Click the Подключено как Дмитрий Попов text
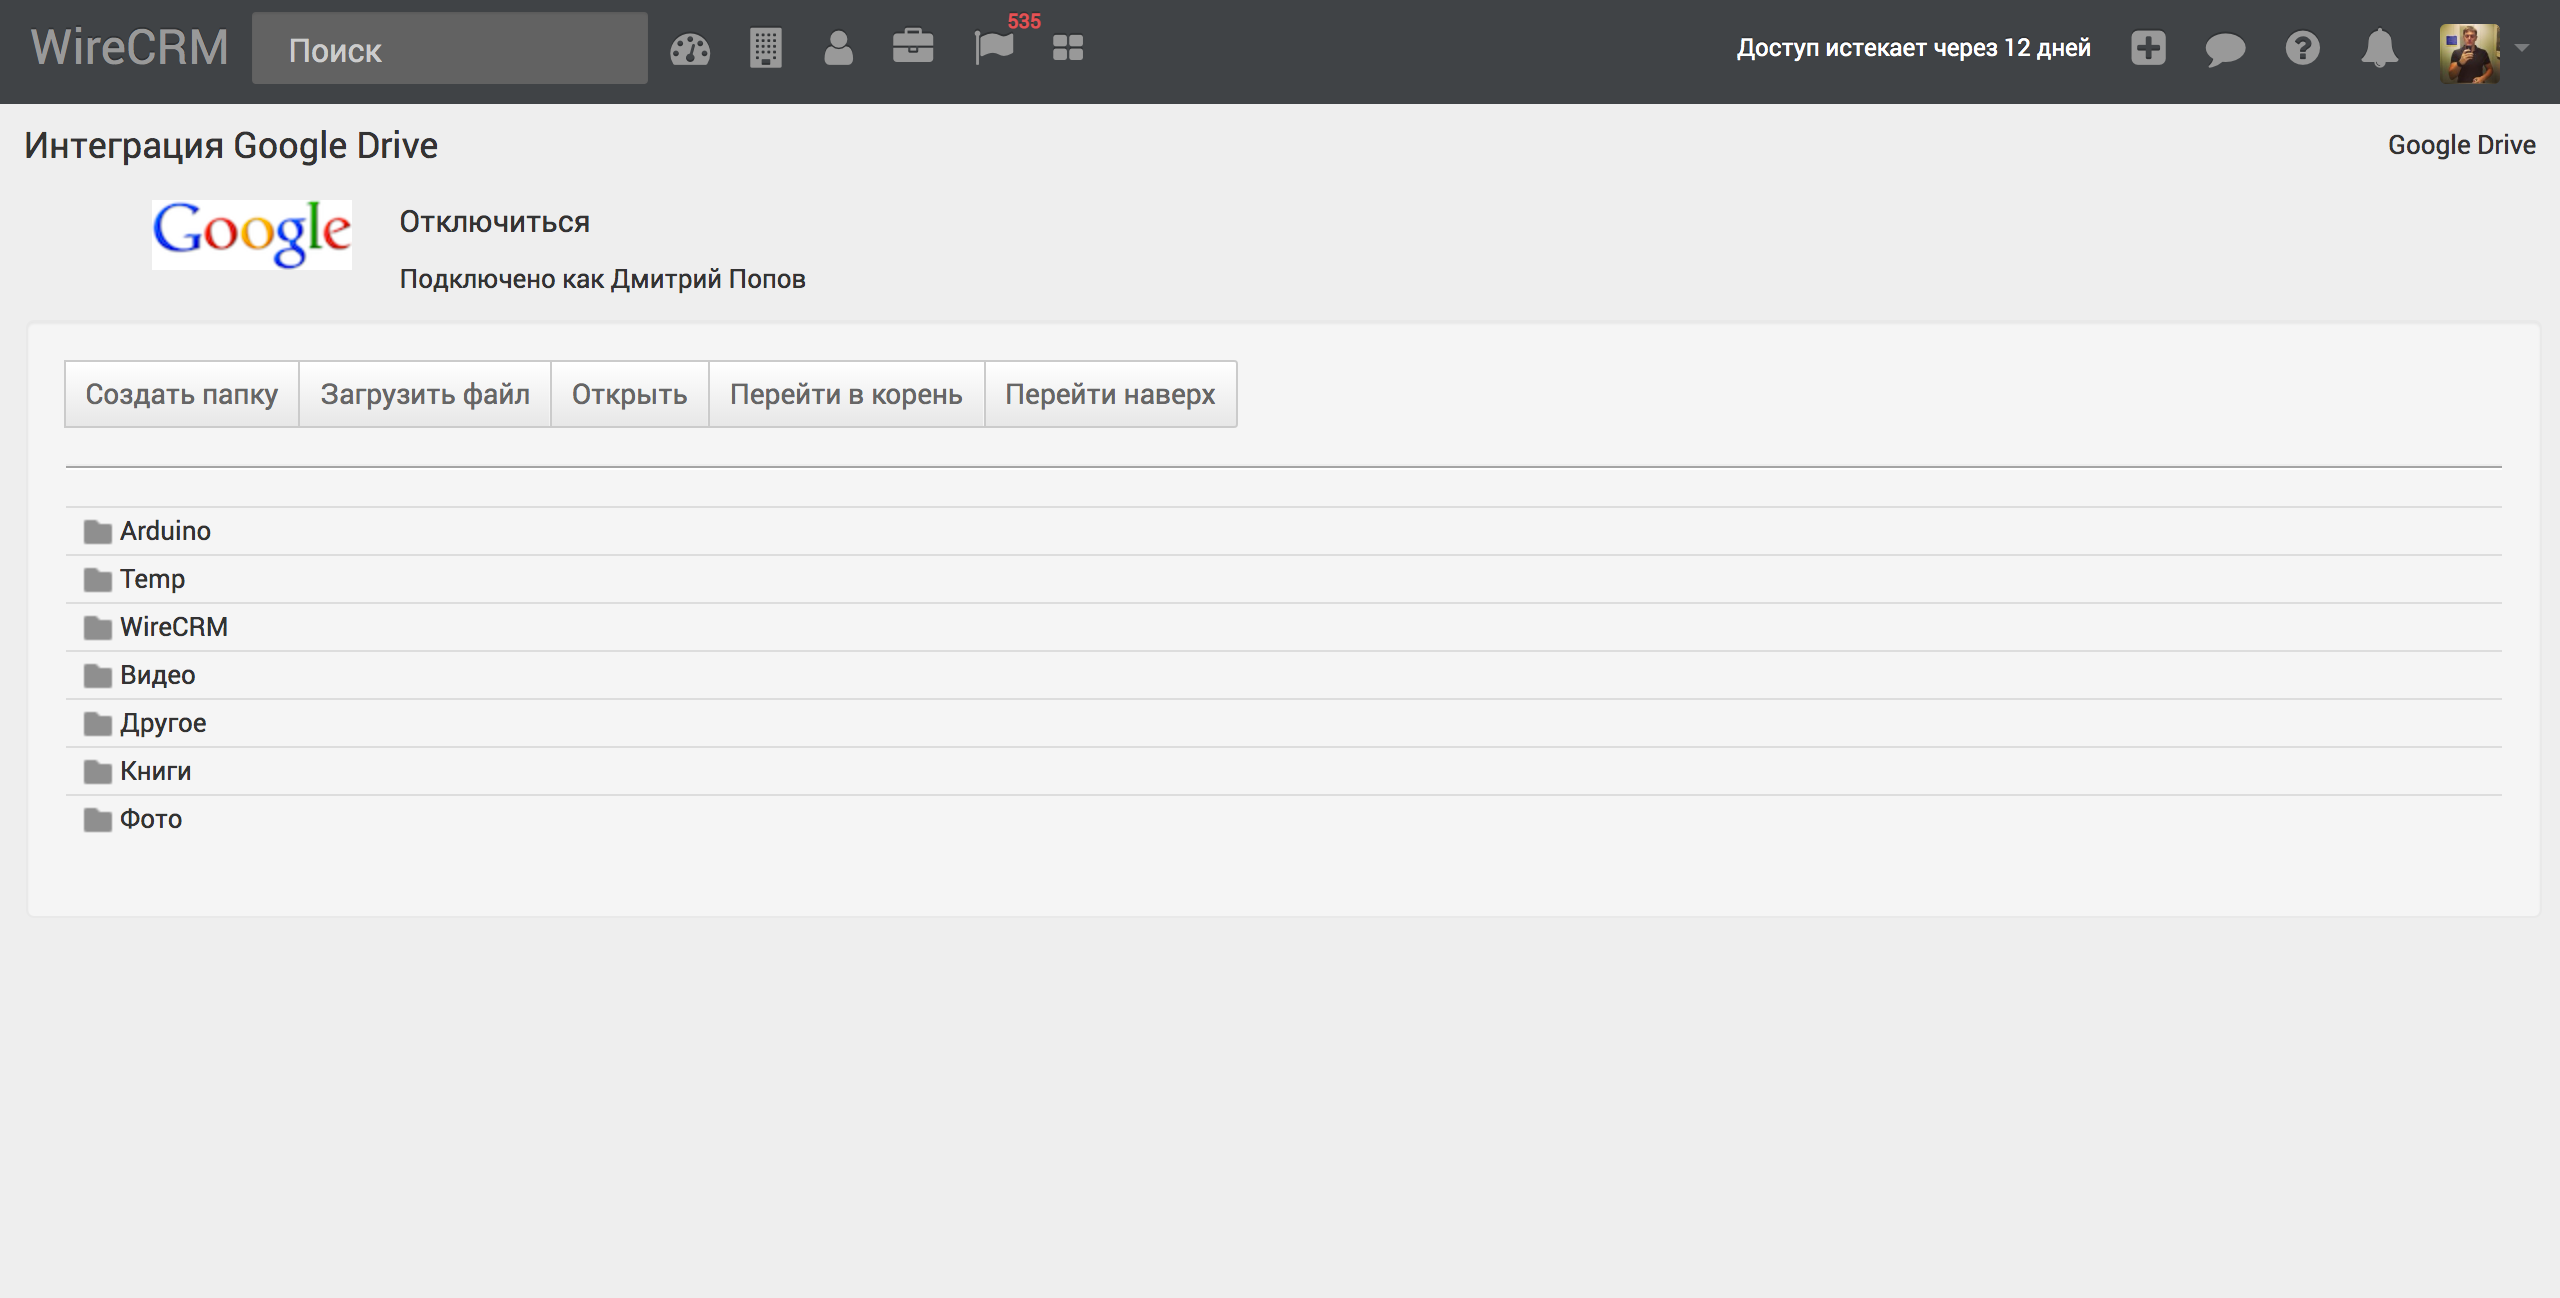Viewport: 2560px width, 1298px height. click(x=603, y=279)
